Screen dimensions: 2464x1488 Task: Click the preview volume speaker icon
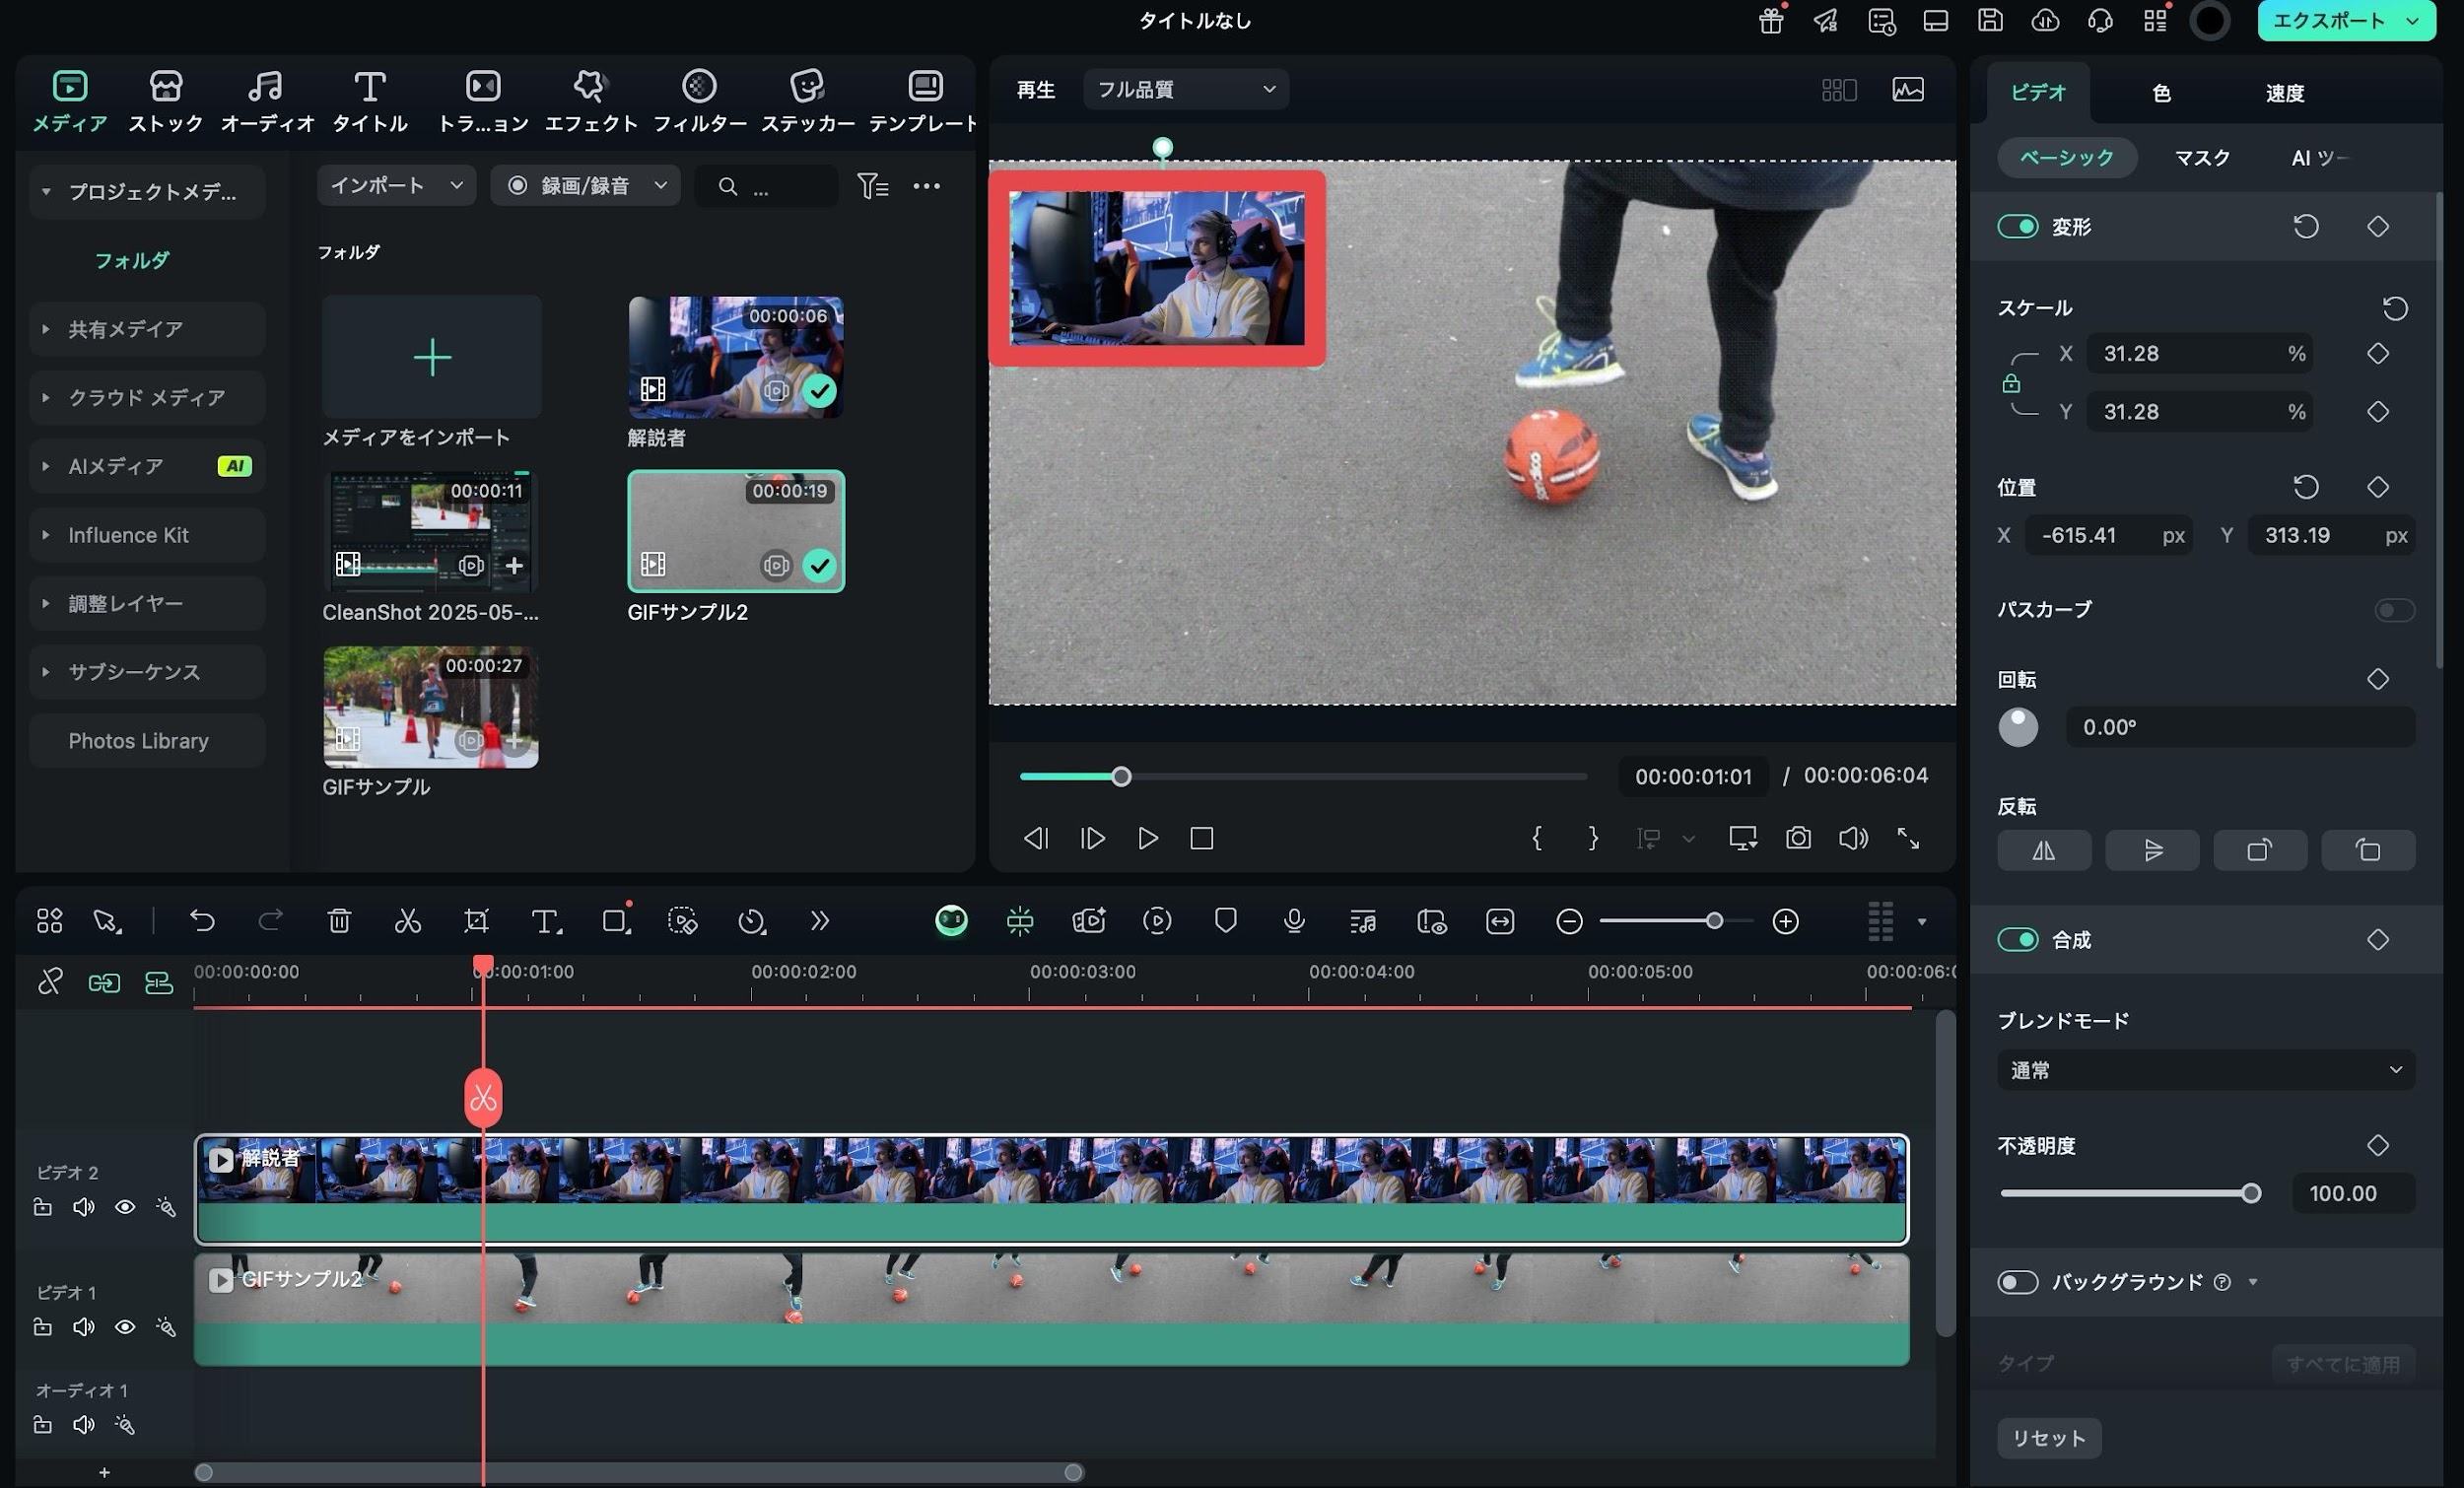pos(1853,838)
